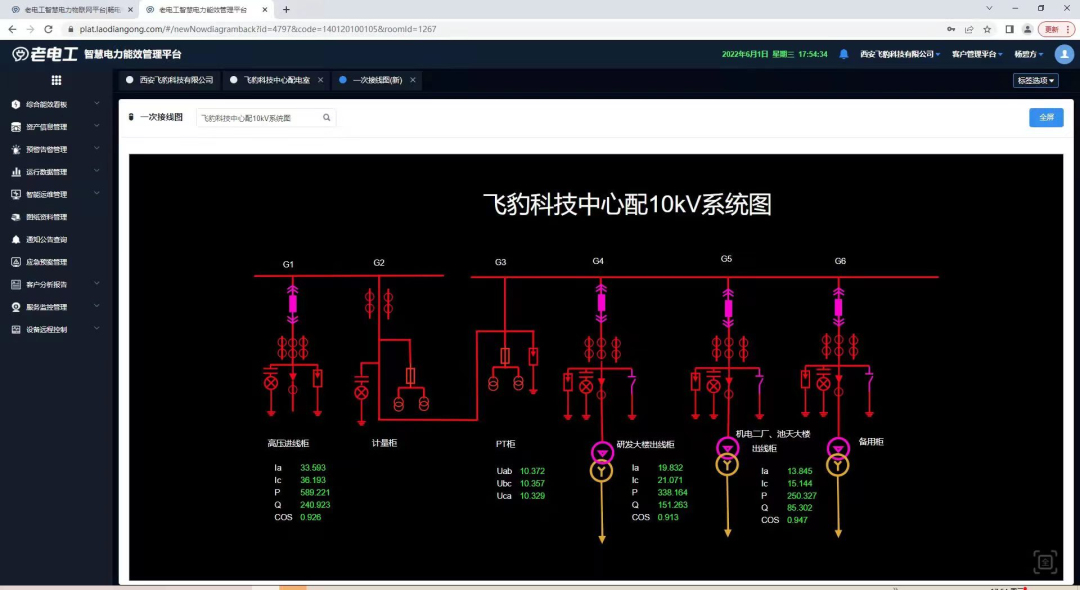Go back using the browser back arrow
Screen dimensions: 1080x590
12,29
